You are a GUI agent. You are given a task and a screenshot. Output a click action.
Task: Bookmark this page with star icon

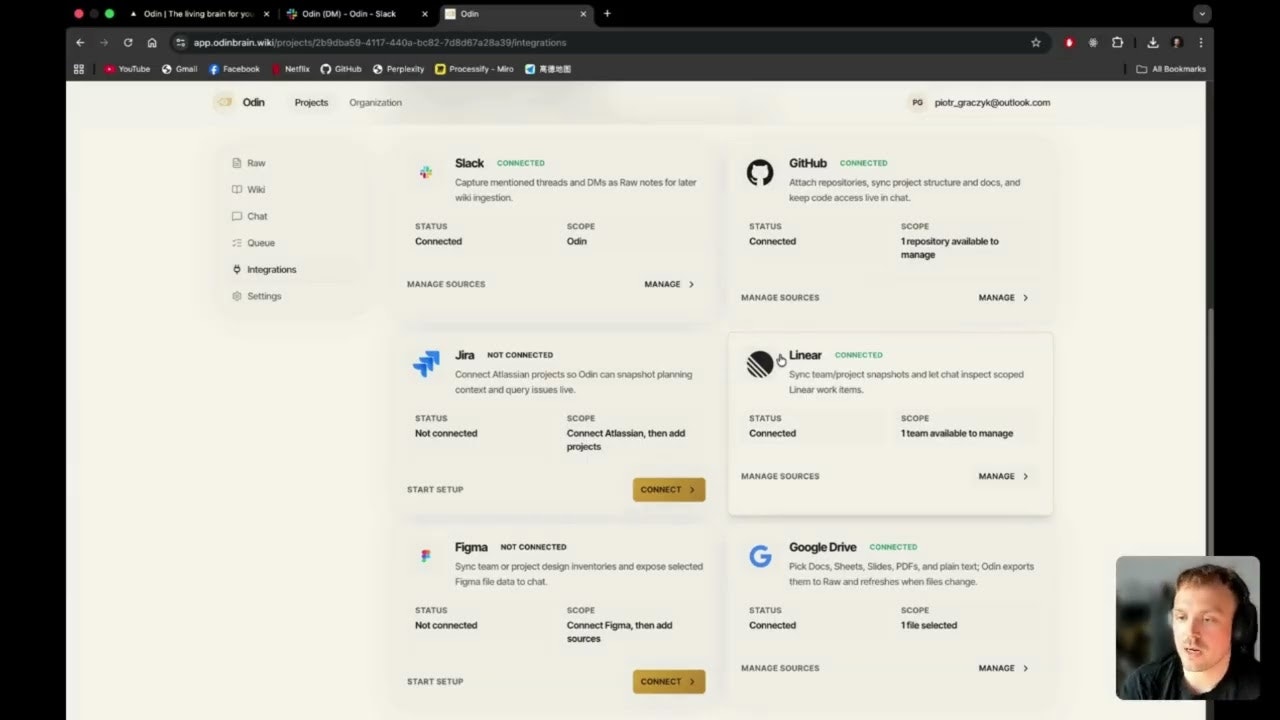tap(1036, 43)
